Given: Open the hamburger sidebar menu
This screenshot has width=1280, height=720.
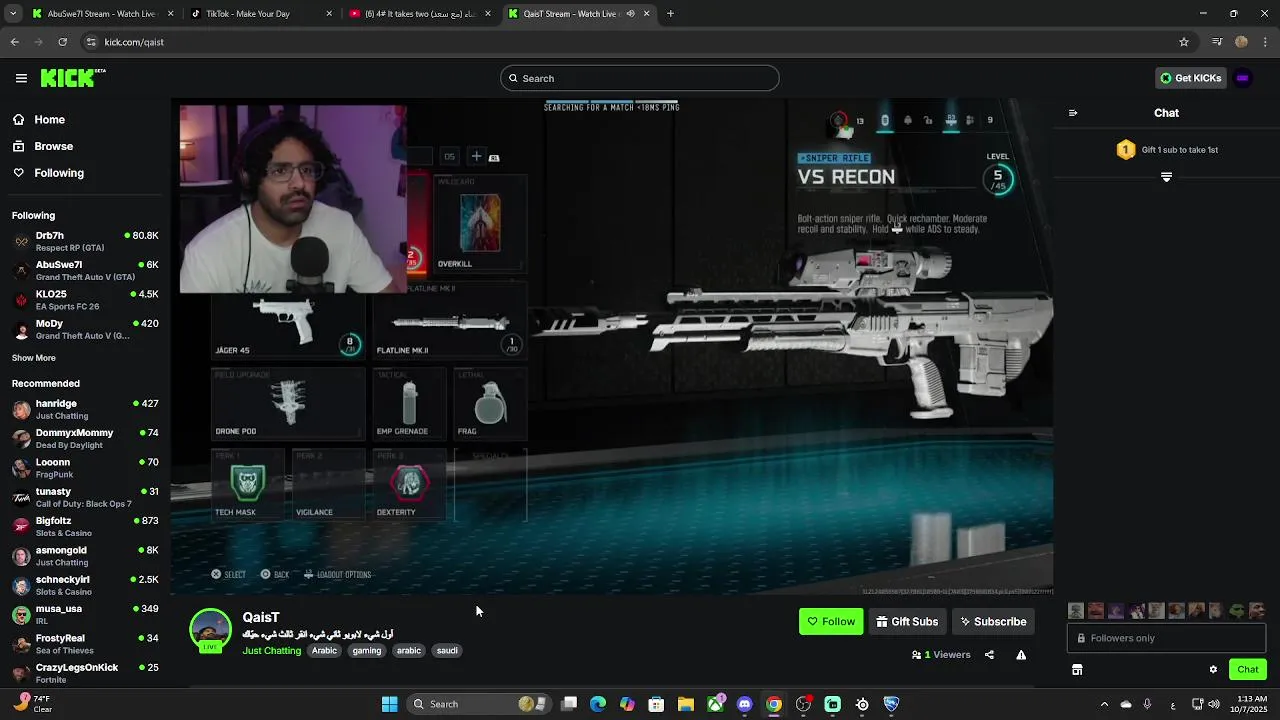Looking at the screenshot, I should coord(21,78).
